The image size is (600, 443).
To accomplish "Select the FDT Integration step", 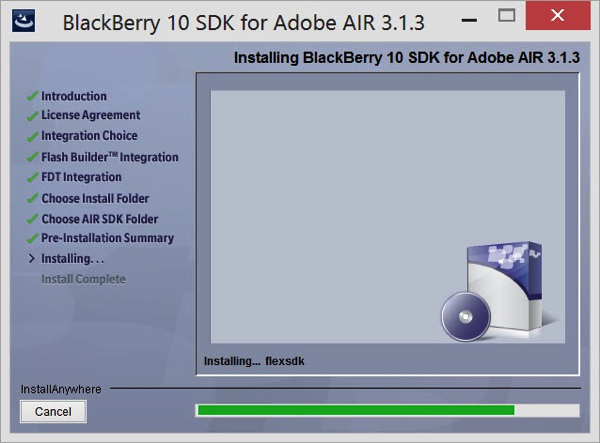I will click(x=81, y=177).
